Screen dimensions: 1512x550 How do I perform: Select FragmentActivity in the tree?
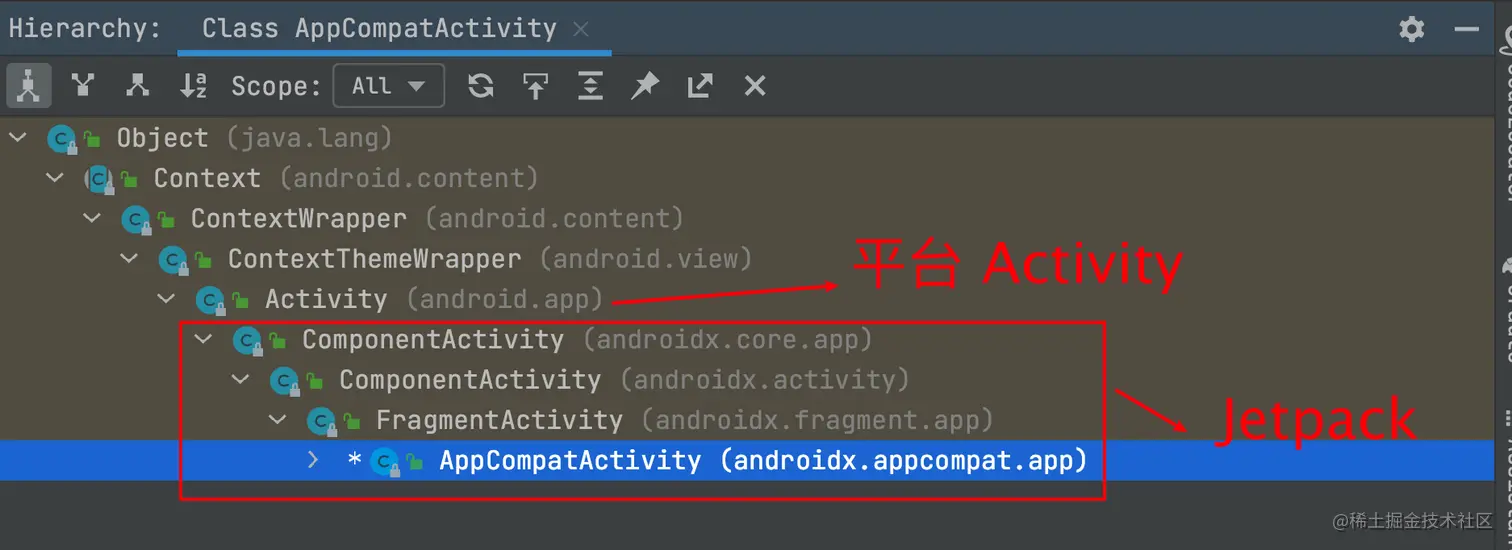[x=499, y=420]
